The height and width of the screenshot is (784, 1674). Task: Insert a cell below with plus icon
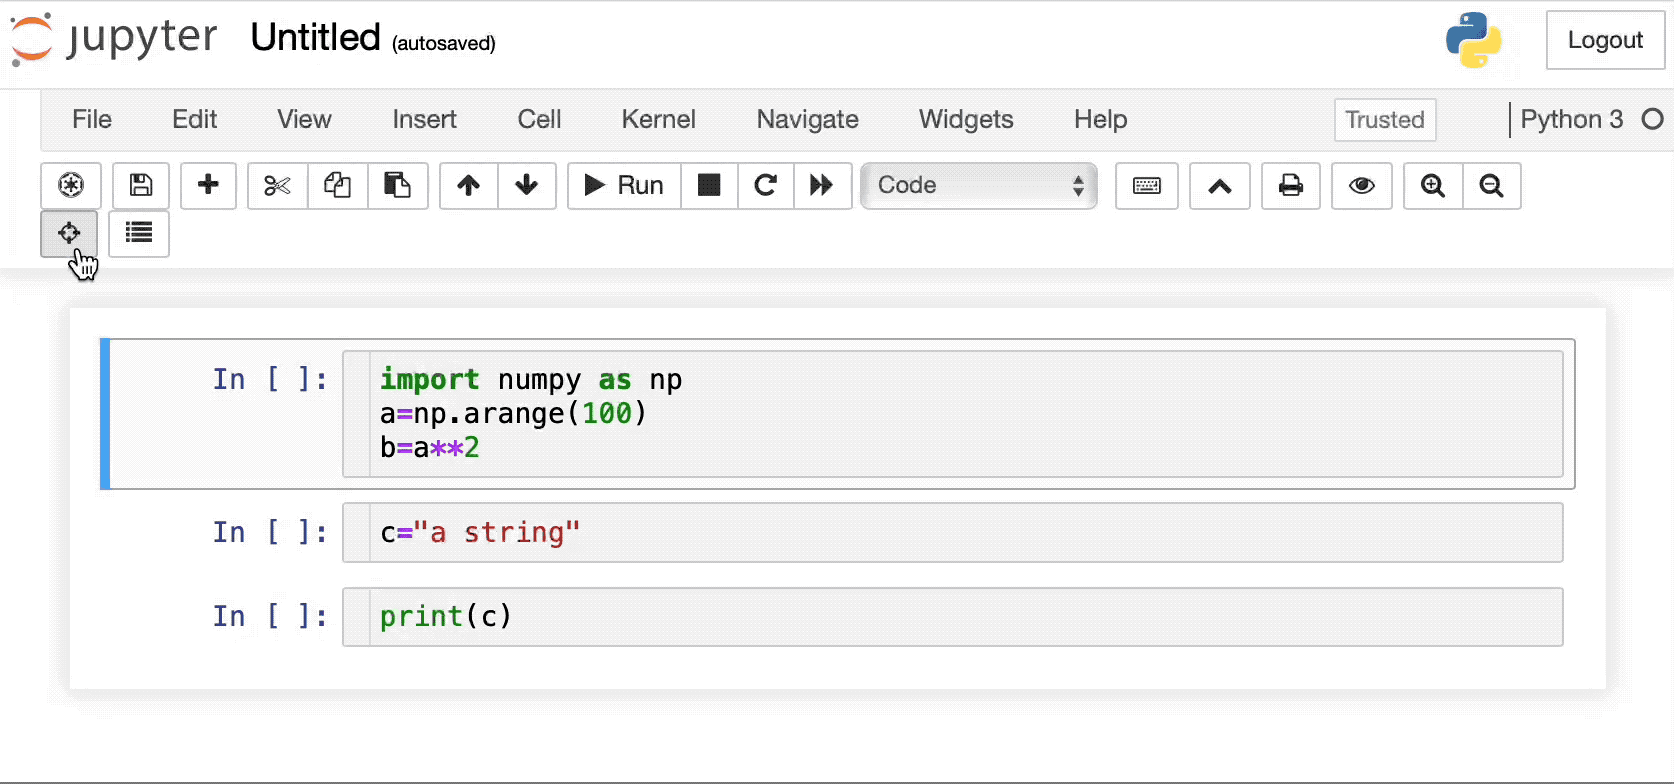[x=208, y=185]
